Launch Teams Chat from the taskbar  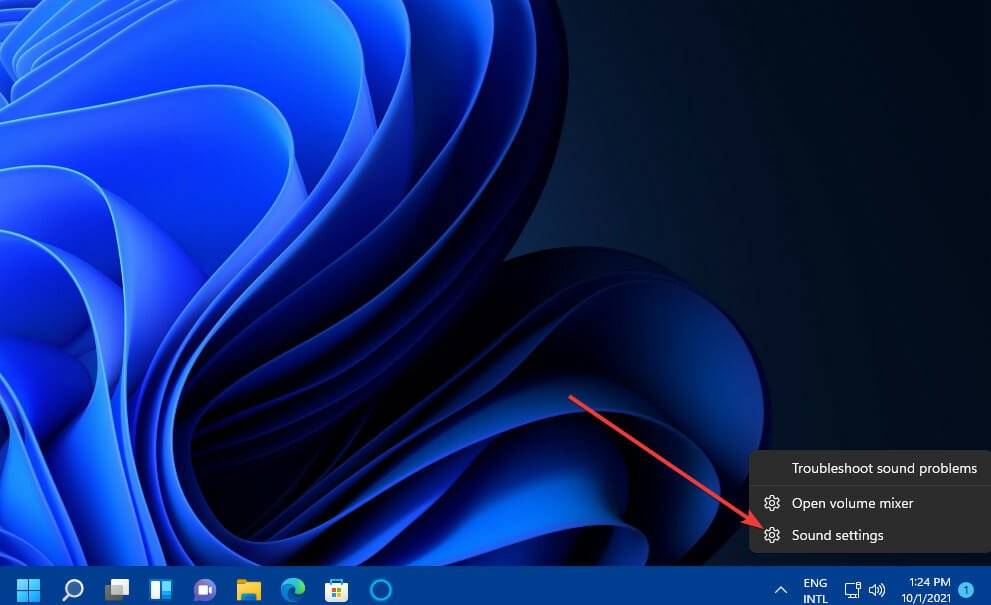pyautogui.click(x=204, y=588)
